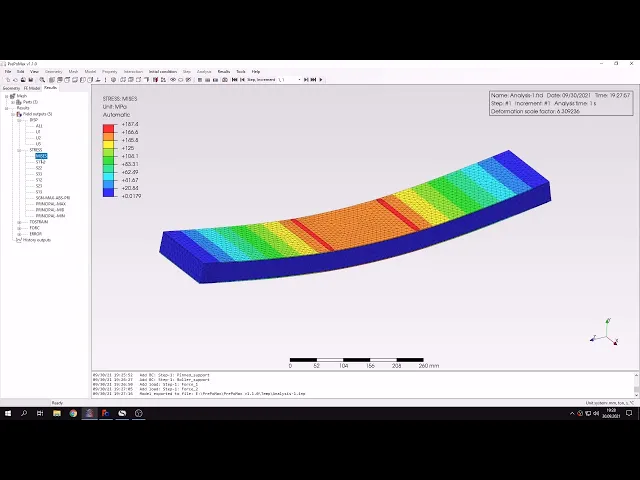Click the Open file toolbar icon

point(16,80)
